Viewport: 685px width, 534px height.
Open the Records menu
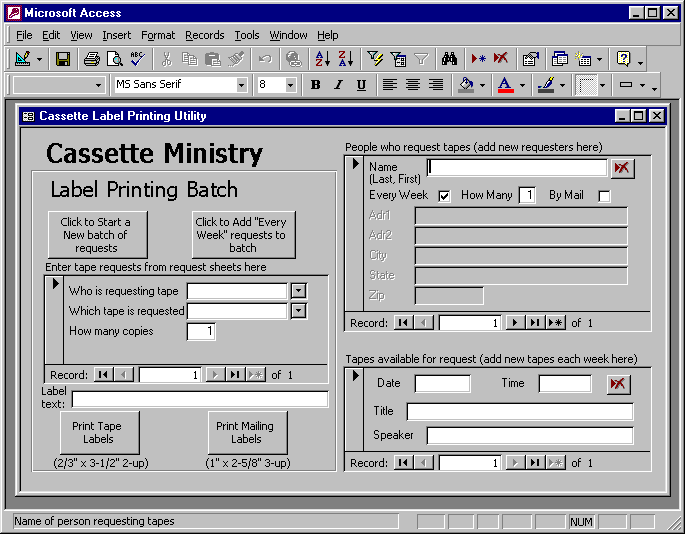pyautogui.click(x=204, y=35)
